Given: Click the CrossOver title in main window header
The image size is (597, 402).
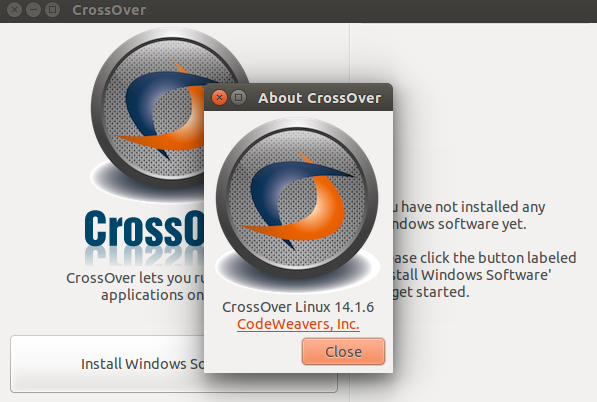Looking at the screenshot, I should [109, 10].
